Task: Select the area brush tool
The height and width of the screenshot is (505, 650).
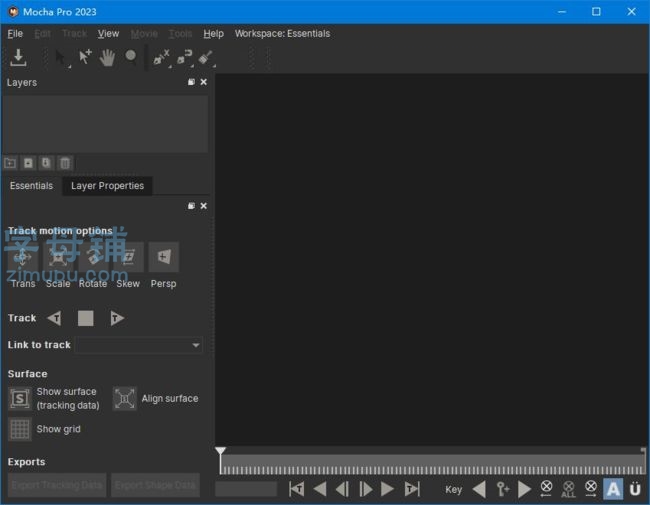Action: [206, 58]
